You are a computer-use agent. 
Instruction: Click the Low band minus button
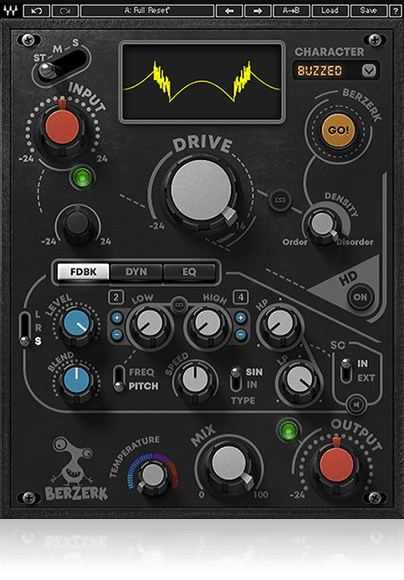pos(117,334)
